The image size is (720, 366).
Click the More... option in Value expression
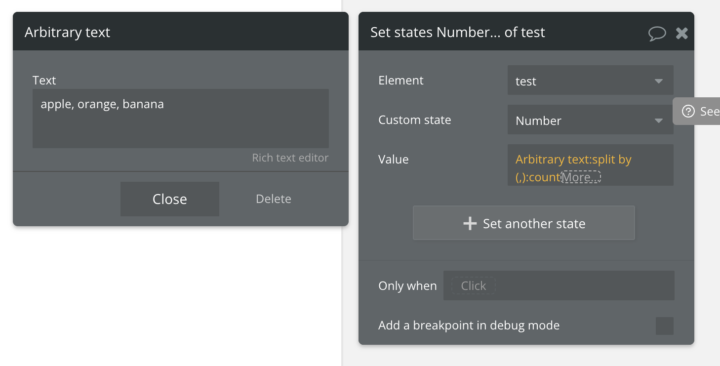coord(581,177)
